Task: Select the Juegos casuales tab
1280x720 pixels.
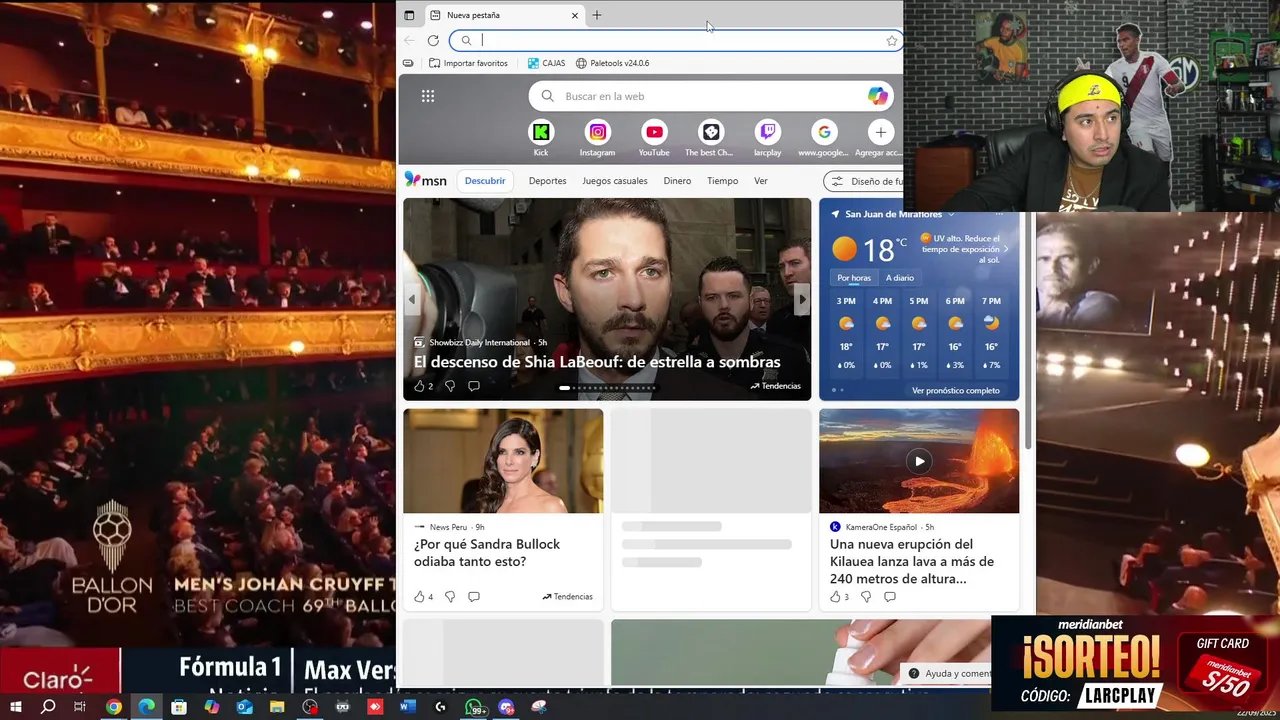Action: 615,181
